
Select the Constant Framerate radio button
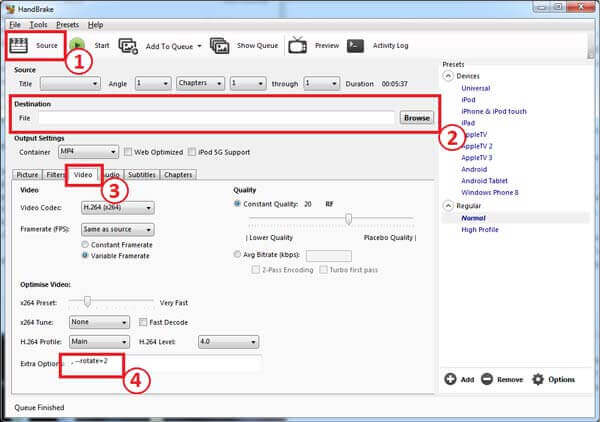point(85,244)
